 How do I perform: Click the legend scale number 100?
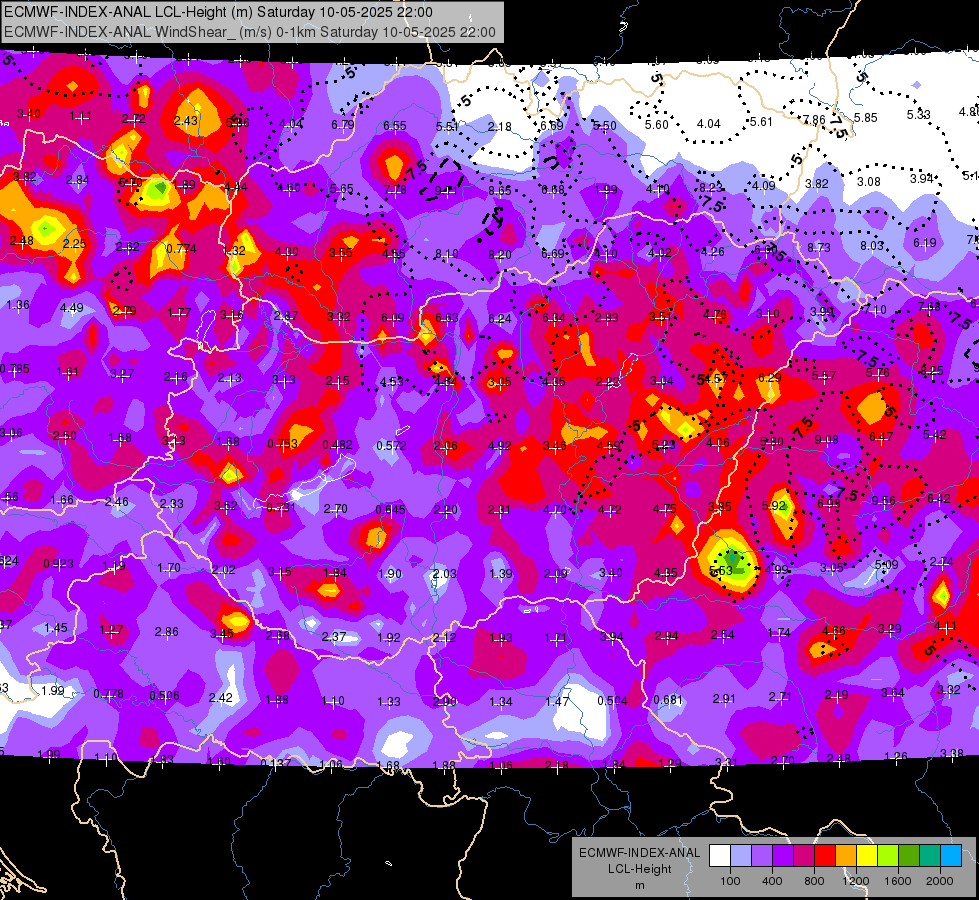730,881
